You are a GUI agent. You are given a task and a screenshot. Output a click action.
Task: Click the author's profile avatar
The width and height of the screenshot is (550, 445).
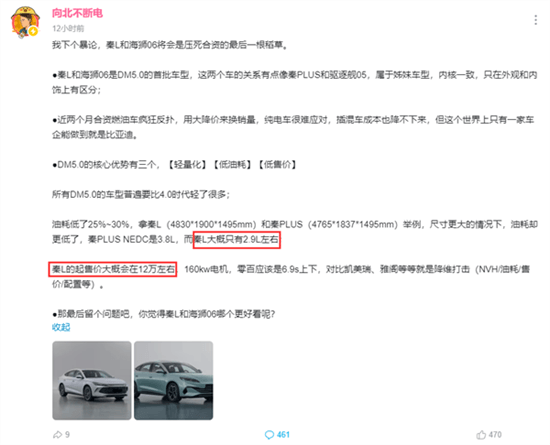(x=25, y=22)
